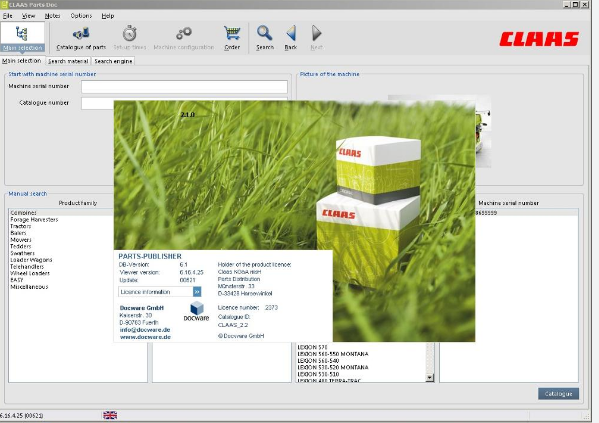
Task: Click the CLAAS logo in the toolbar
Action: click(x=539, y=39)
